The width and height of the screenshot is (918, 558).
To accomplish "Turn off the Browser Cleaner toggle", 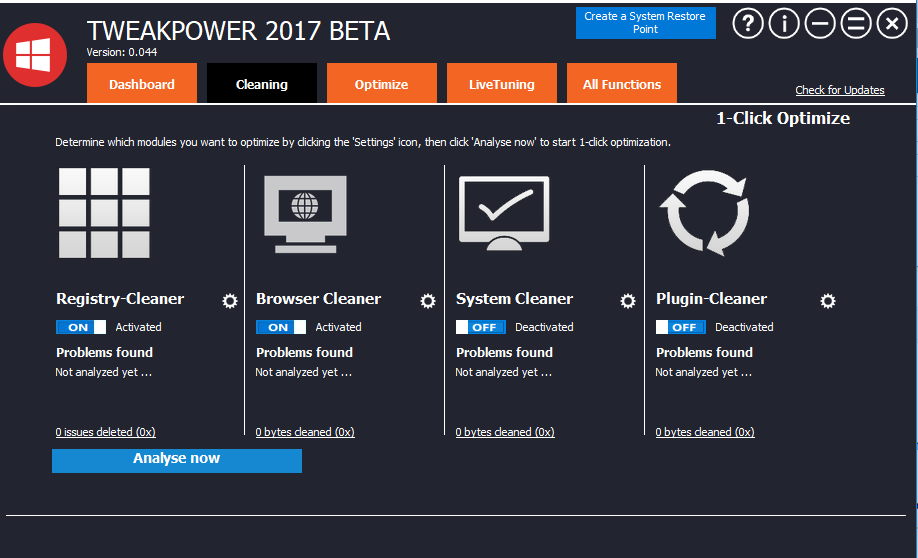I will 281,327.
